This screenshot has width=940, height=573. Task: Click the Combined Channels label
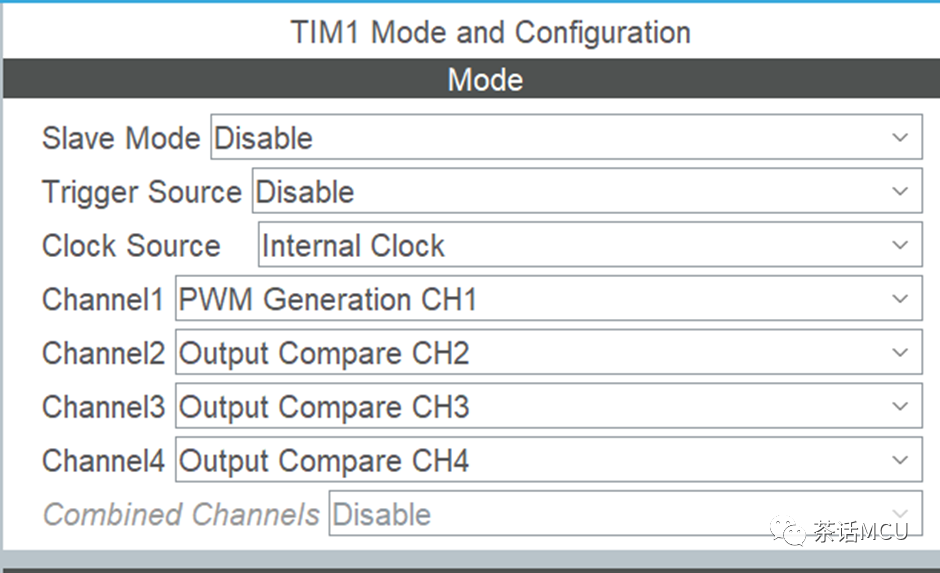click(x=181, y=515)
